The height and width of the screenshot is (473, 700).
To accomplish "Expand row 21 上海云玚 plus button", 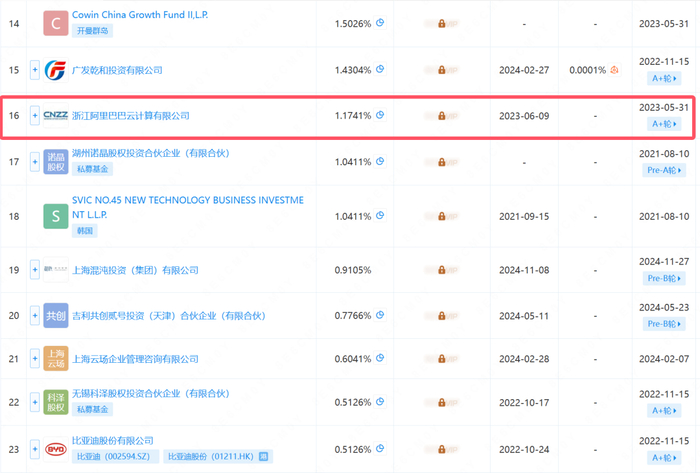I will tap(35, 359).
